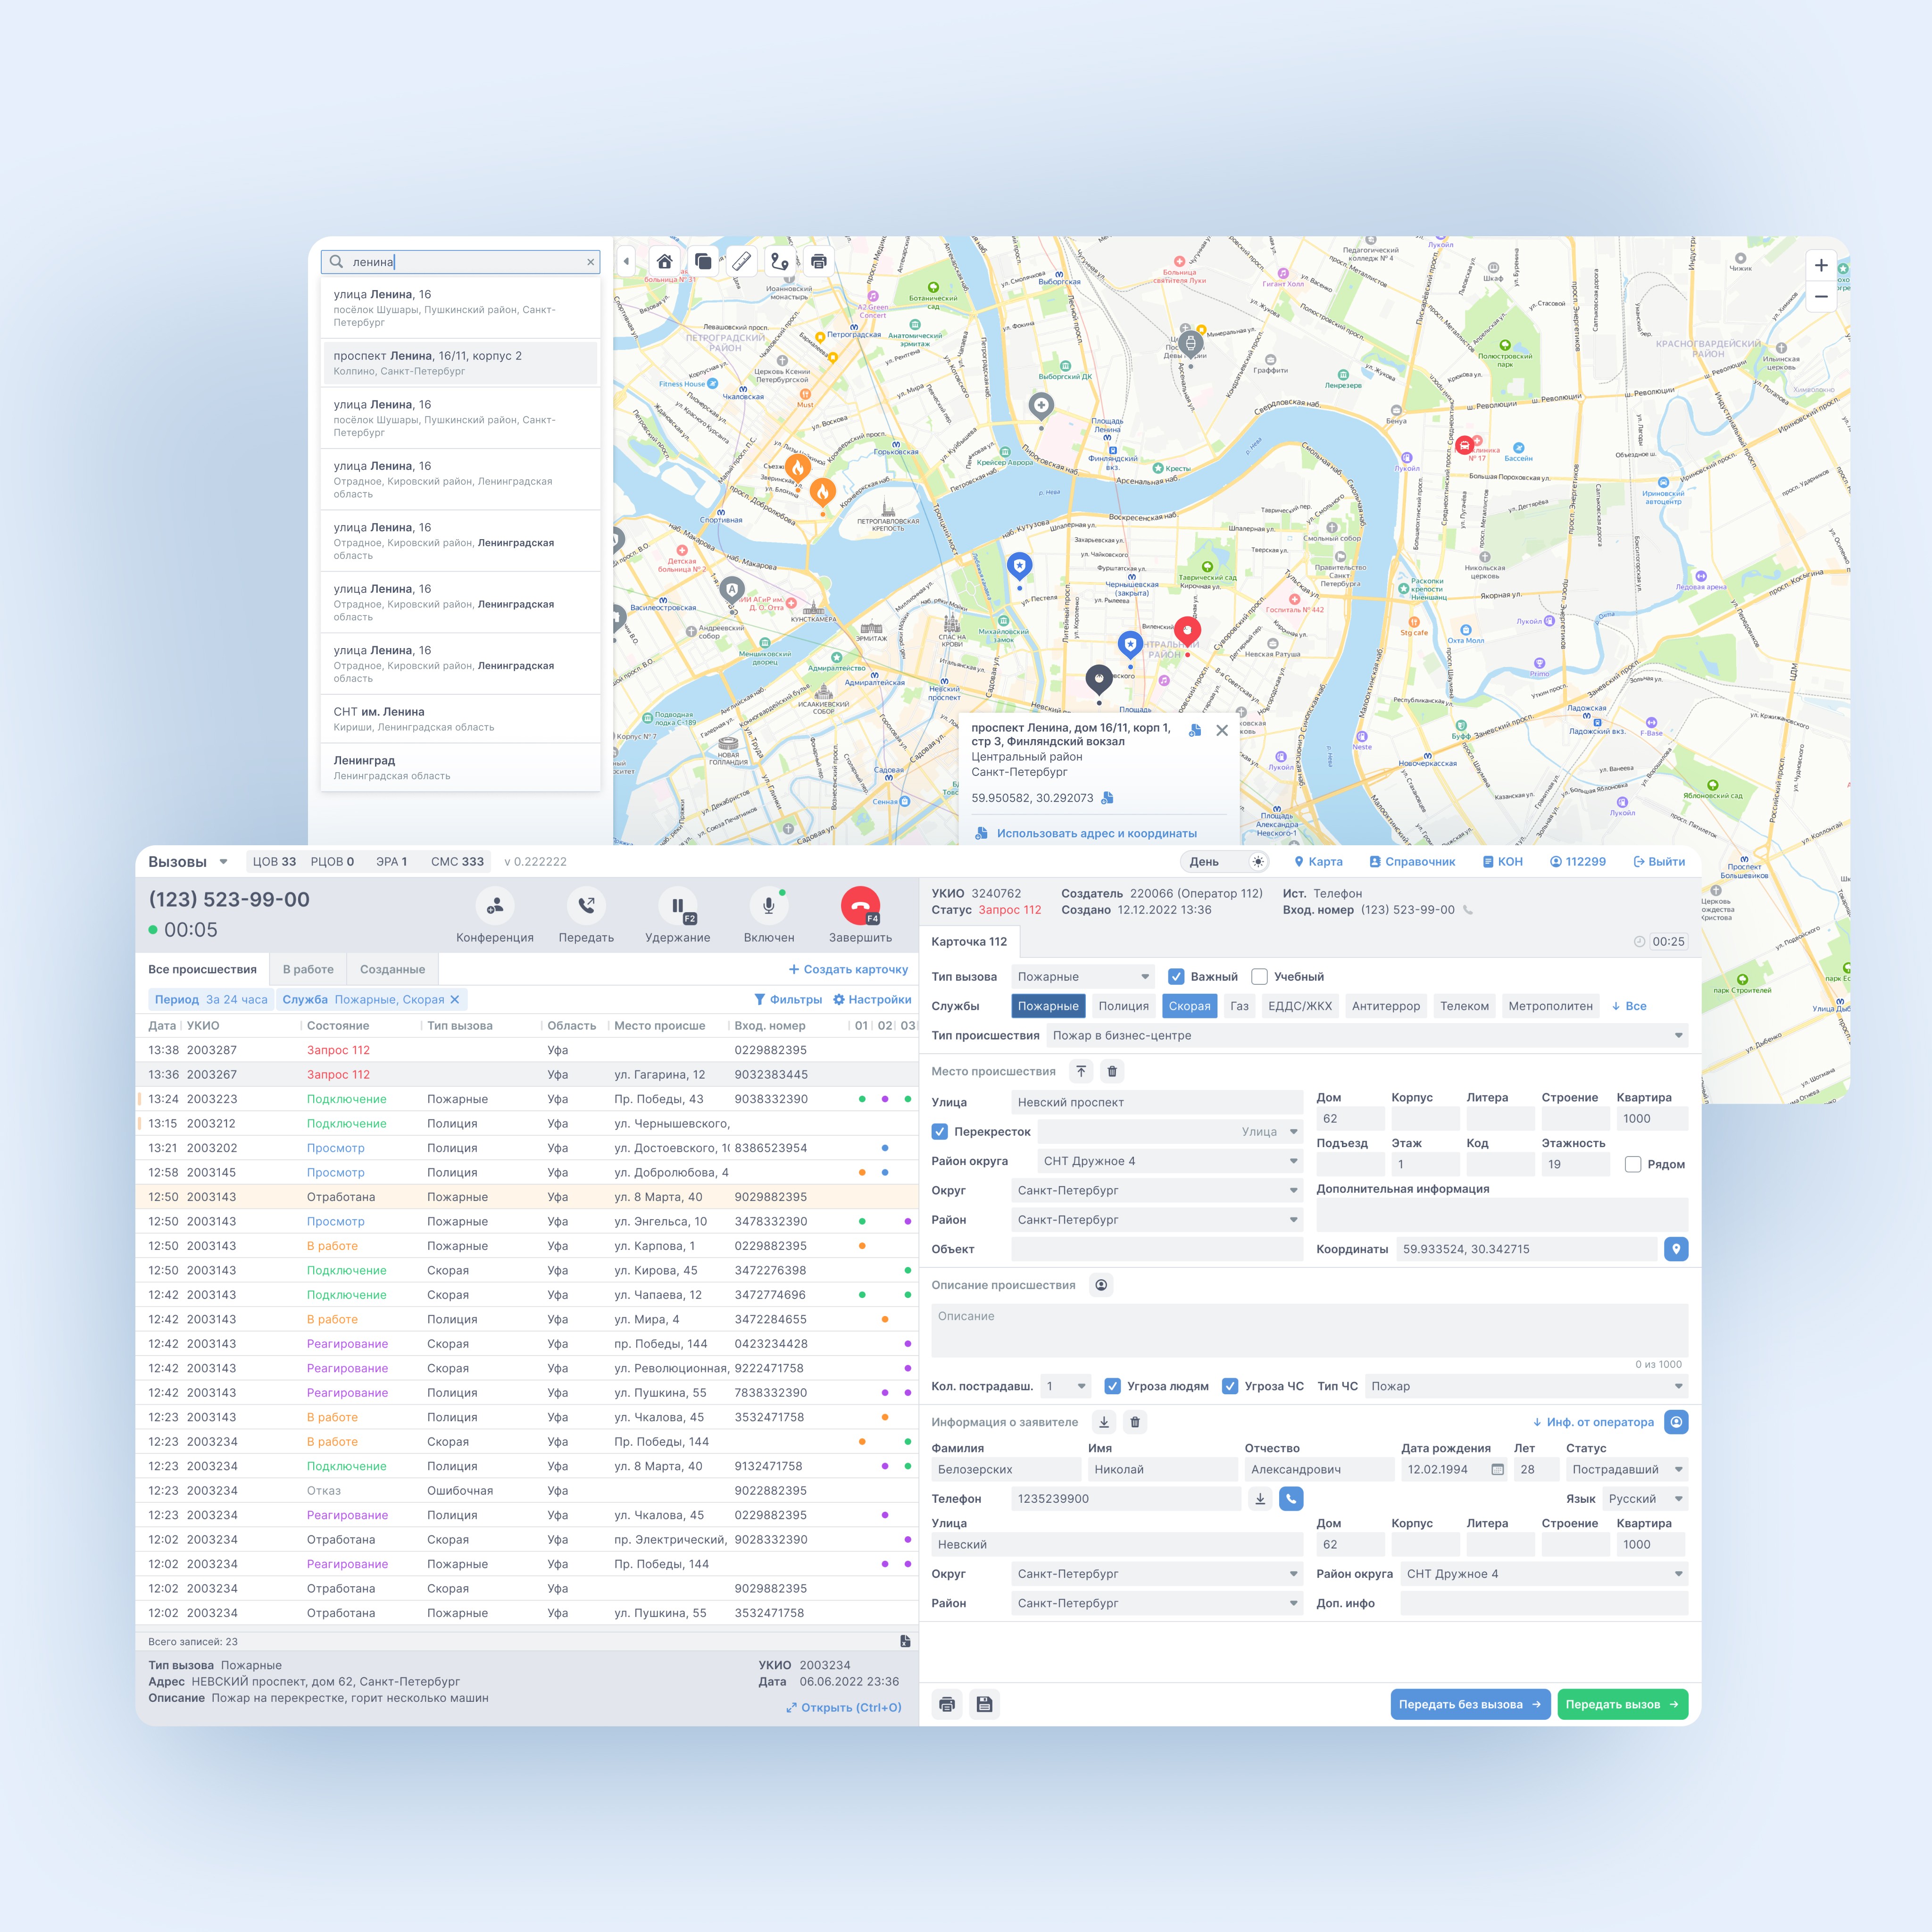Toggle the Пожарные service button

pyautogui.click(x=1048, y=1006)
